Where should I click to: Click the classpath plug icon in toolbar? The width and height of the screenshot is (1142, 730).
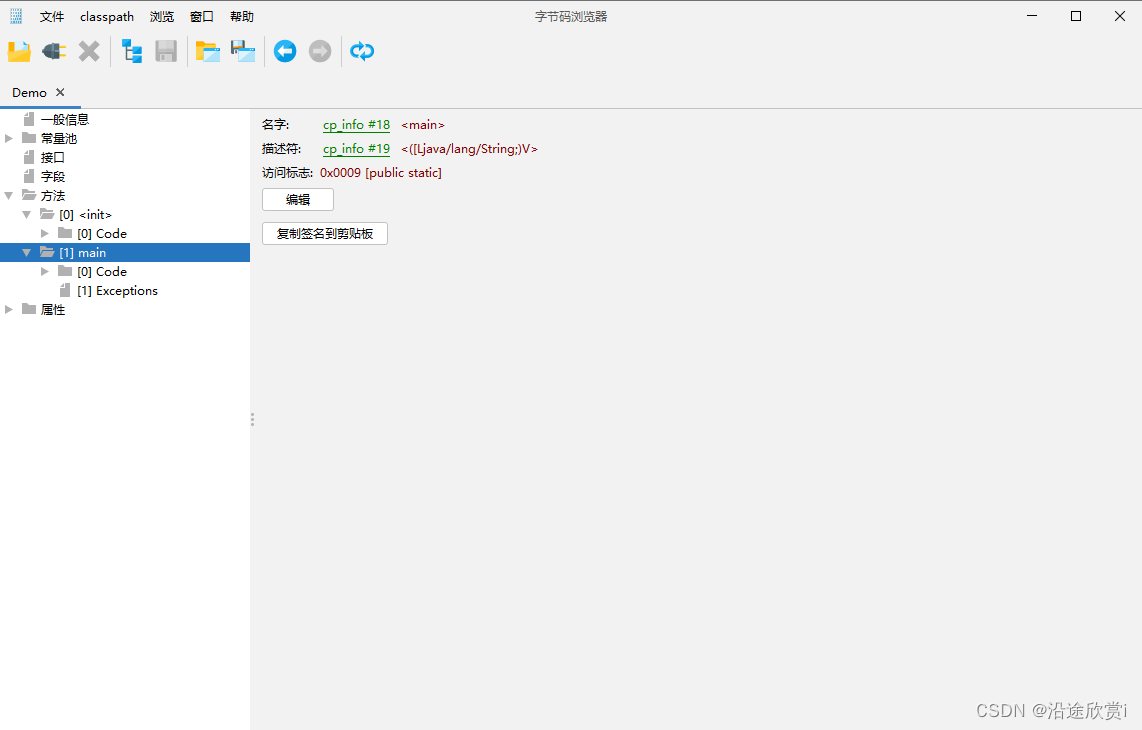[x=54, y=51]
